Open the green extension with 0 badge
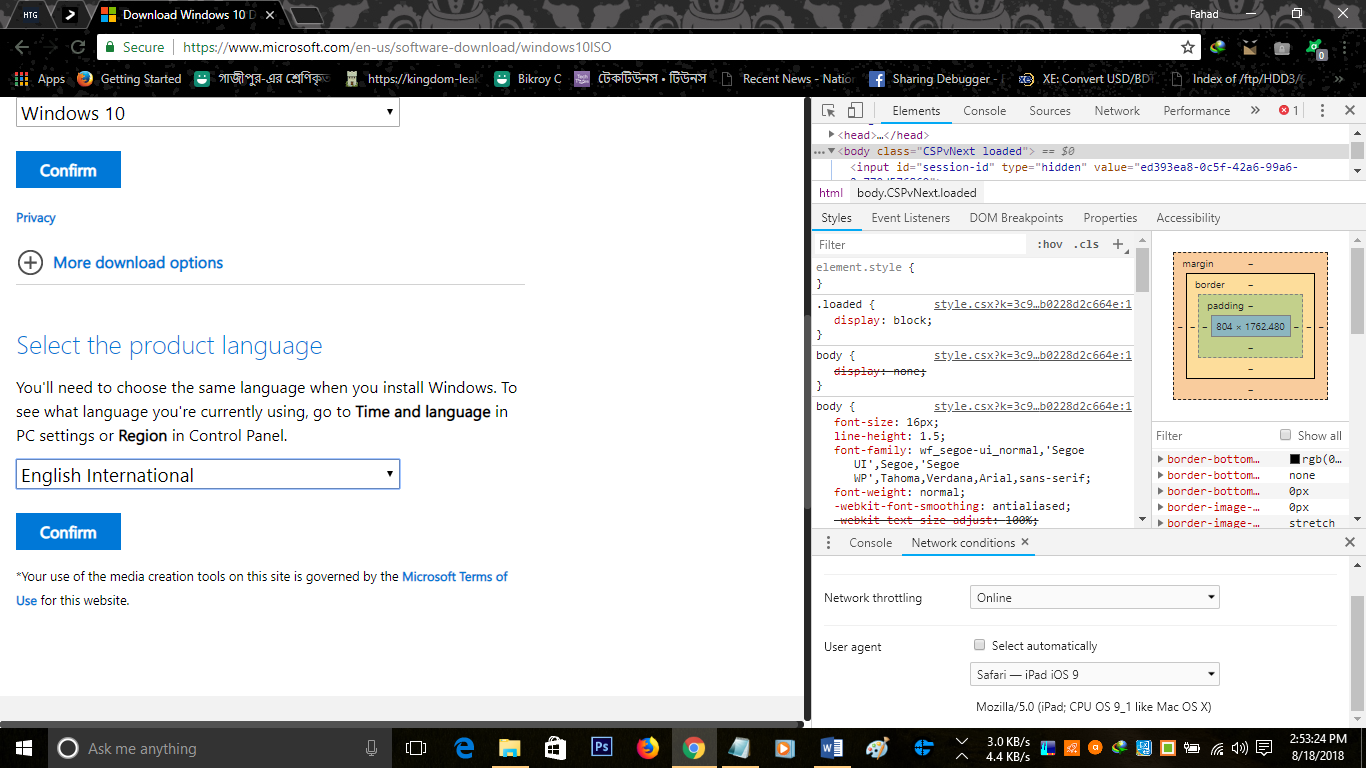Image resolution: width=1366 pixels, height=768 pixels. [1317, 47]
